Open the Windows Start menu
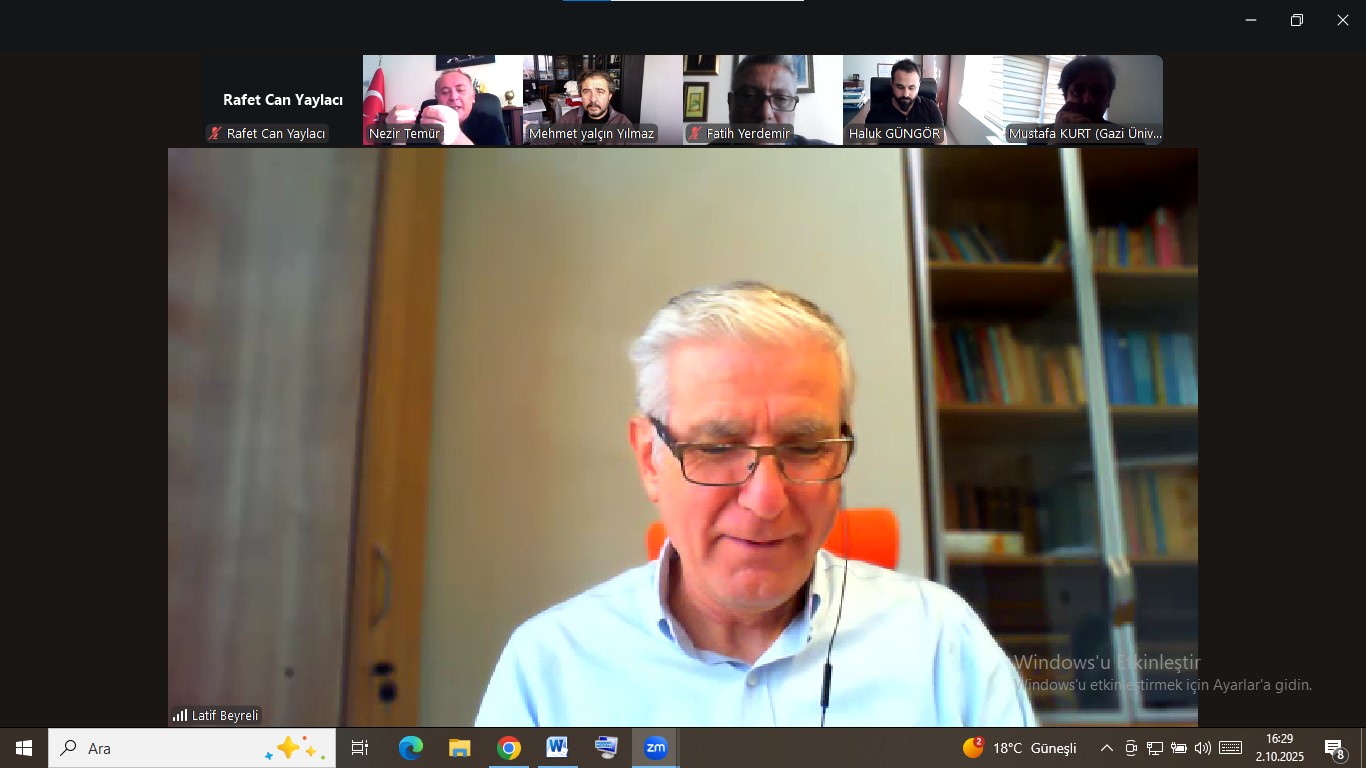Screen dimensions: 1366x768 [24, 748]
